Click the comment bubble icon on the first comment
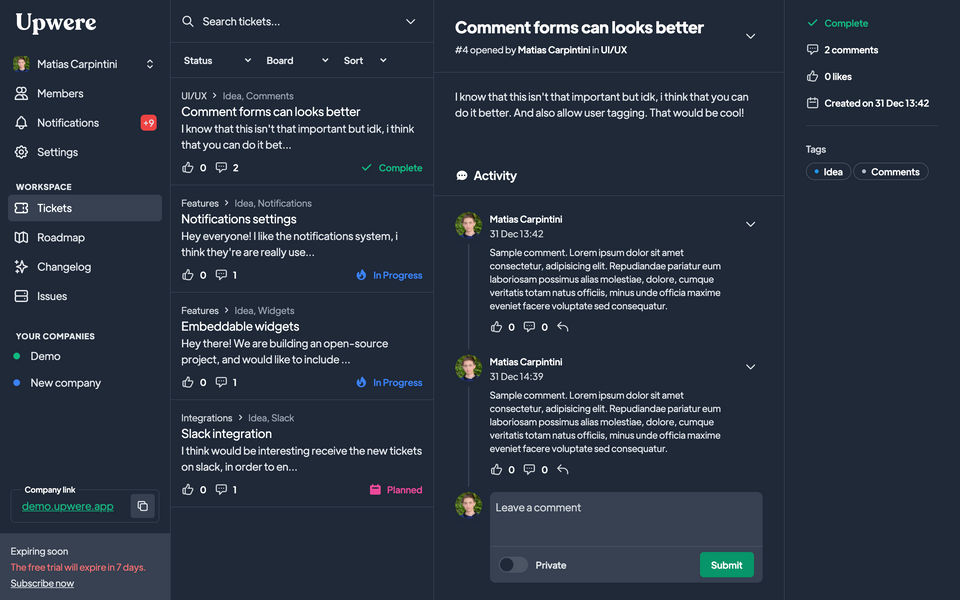 pos(530,327)
